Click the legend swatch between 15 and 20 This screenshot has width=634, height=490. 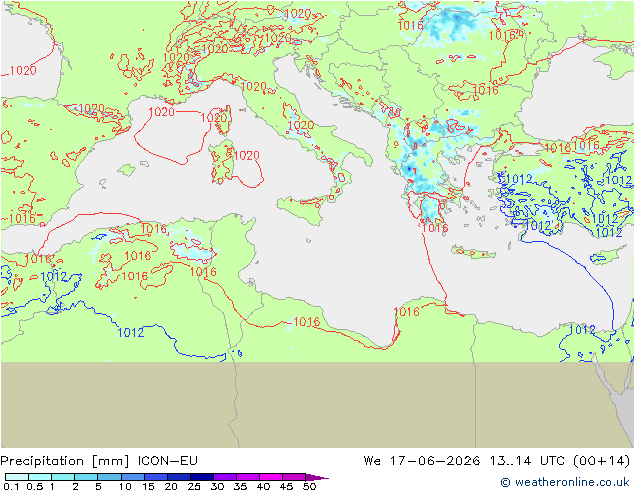(x=155, y=477)
